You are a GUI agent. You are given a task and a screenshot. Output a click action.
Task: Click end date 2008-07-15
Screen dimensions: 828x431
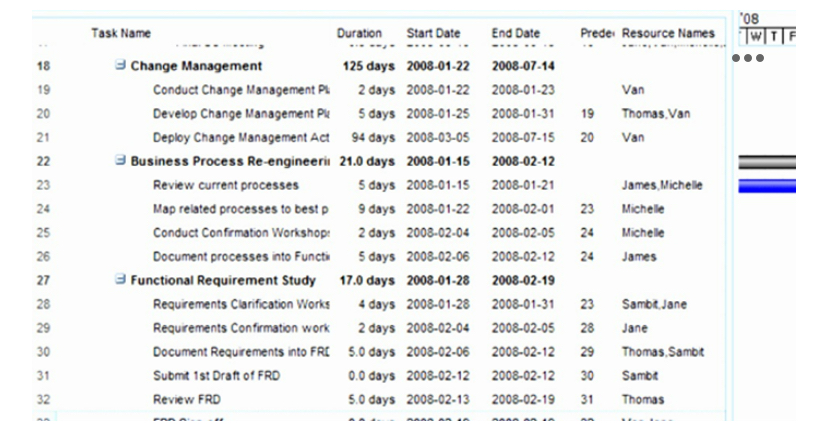pyautogui.click(x=523, y=137)
